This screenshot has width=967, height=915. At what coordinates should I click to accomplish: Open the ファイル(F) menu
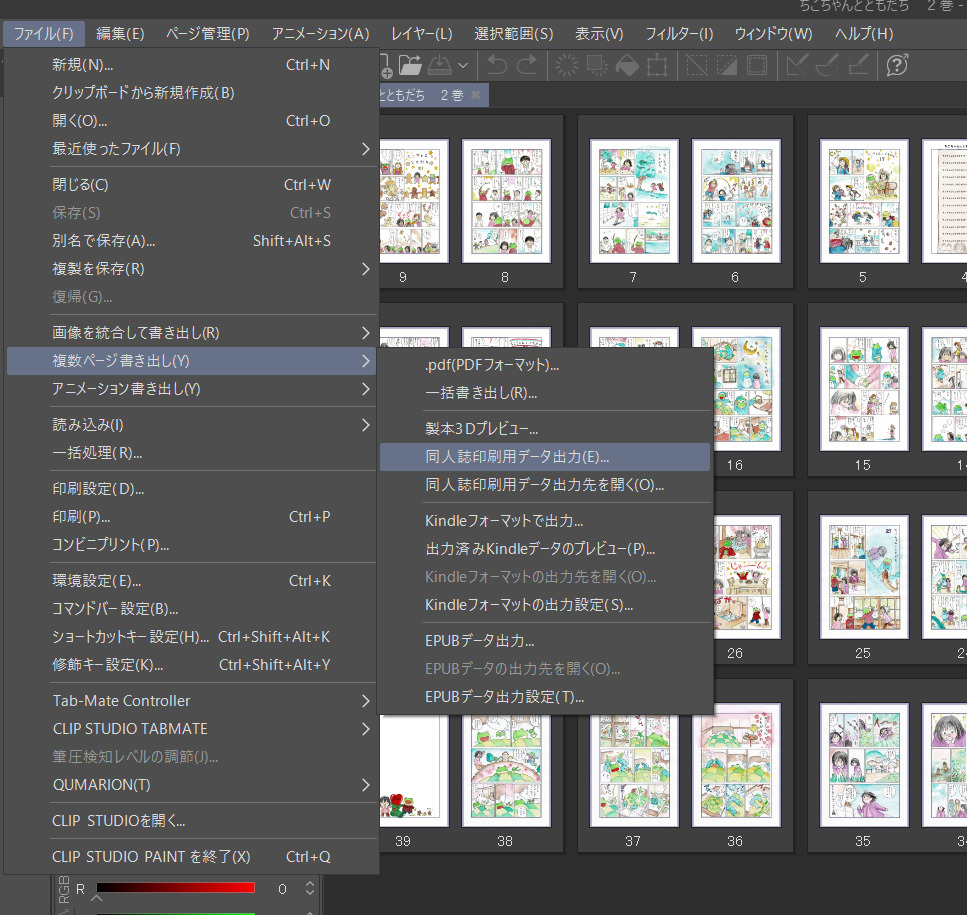pos(43,33)
